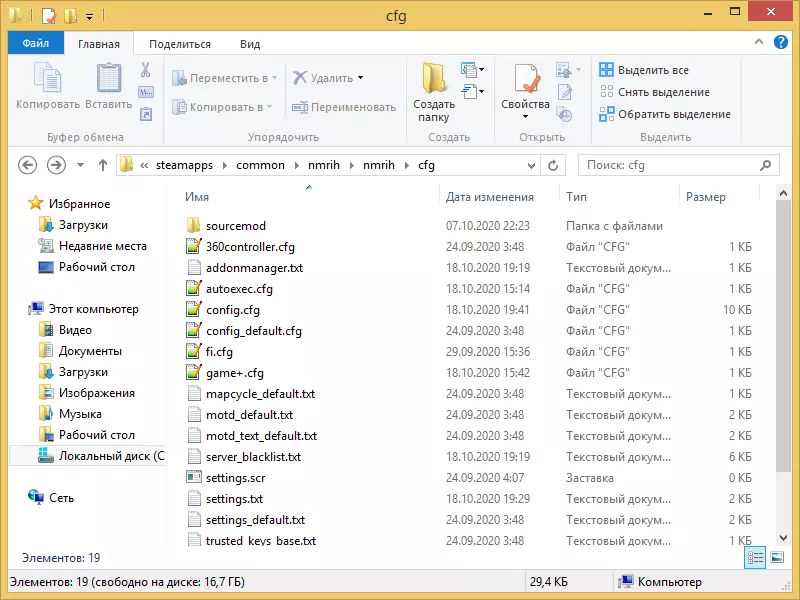
Task: Click the New folder icon in the quick access toolbar
Action: pos(70,16)
